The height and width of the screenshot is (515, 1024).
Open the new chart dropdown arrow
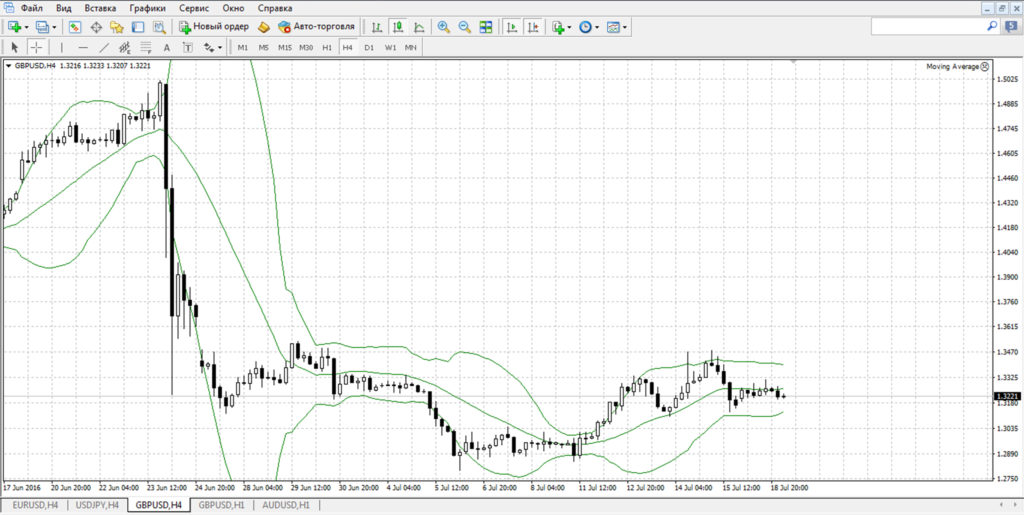(26, 27)
